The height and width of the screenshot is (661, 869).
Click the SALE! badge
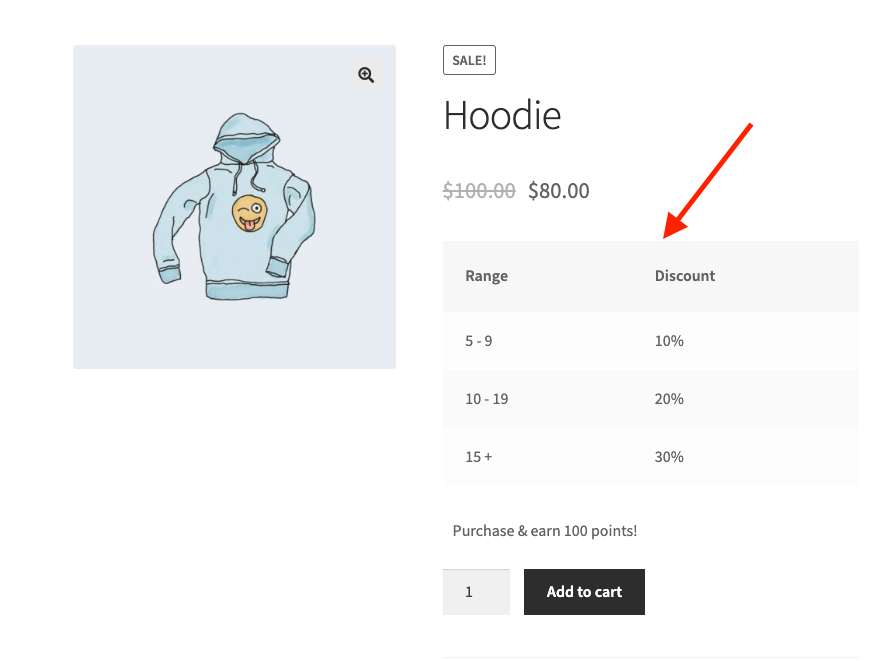pyautogui.click(x=469, y=60)
